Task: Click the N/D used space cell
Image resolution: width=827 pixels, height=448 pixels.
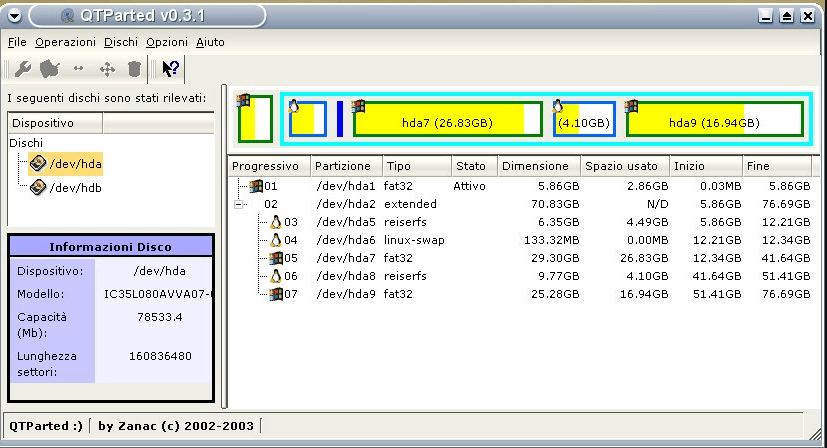Action: pos(657,204)
